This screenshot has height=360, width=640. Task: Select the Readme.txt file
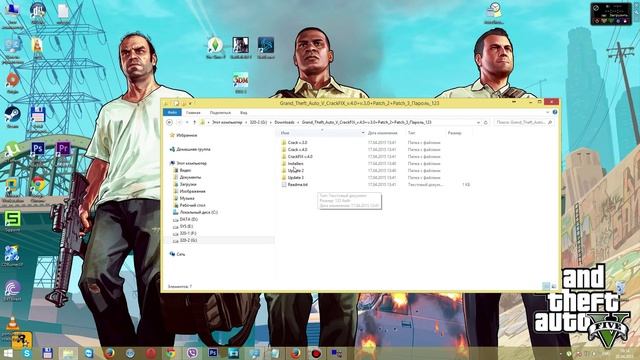pyautogui.click(x=297, y=184)
